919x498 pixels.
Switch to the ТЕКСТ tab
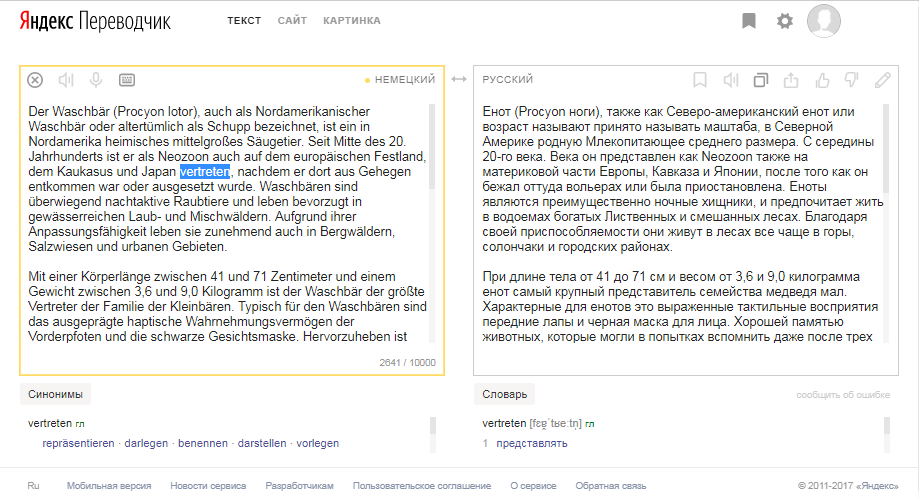click(x=244, y=21)
